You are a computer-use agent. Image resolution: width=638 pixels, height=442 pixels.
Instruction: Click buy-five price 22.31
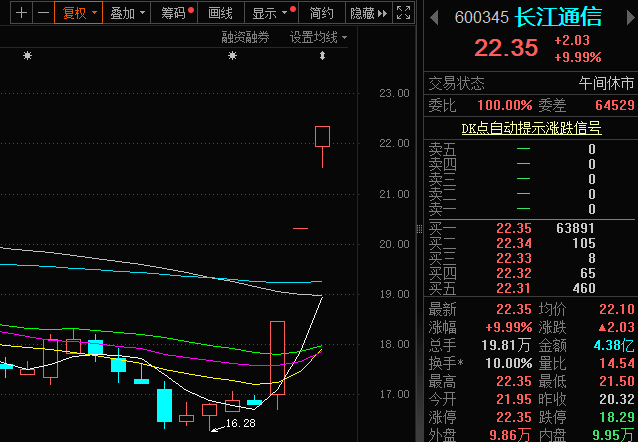click(514, 288)
